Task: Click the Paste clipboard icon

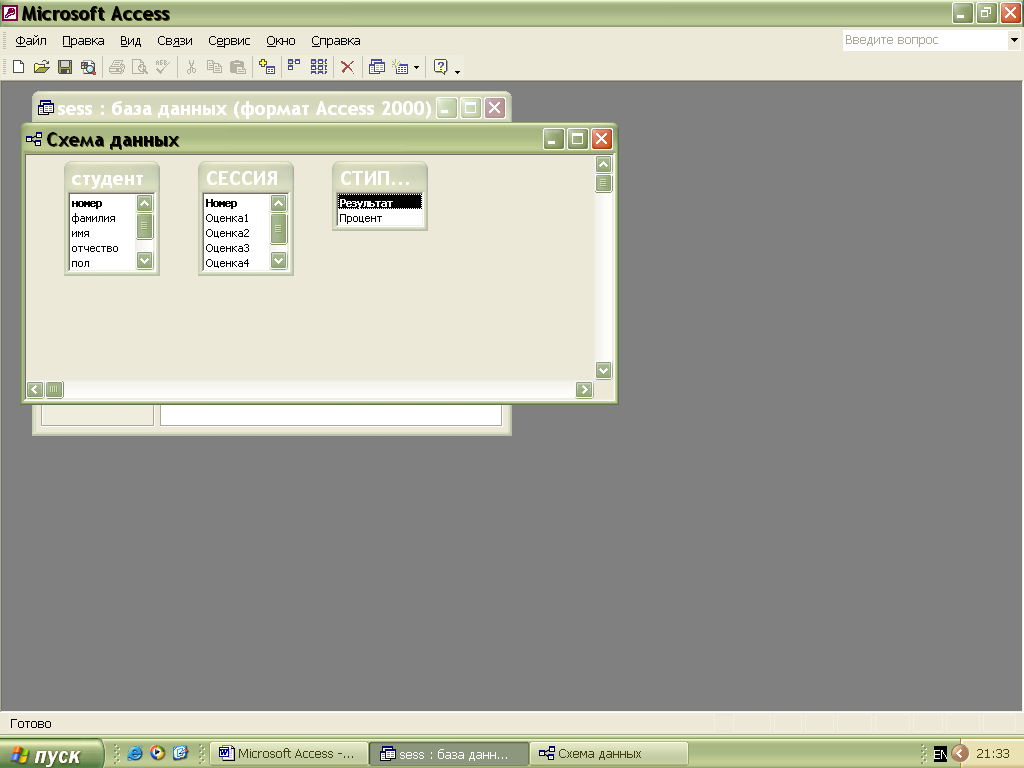Action: (238, 67)
